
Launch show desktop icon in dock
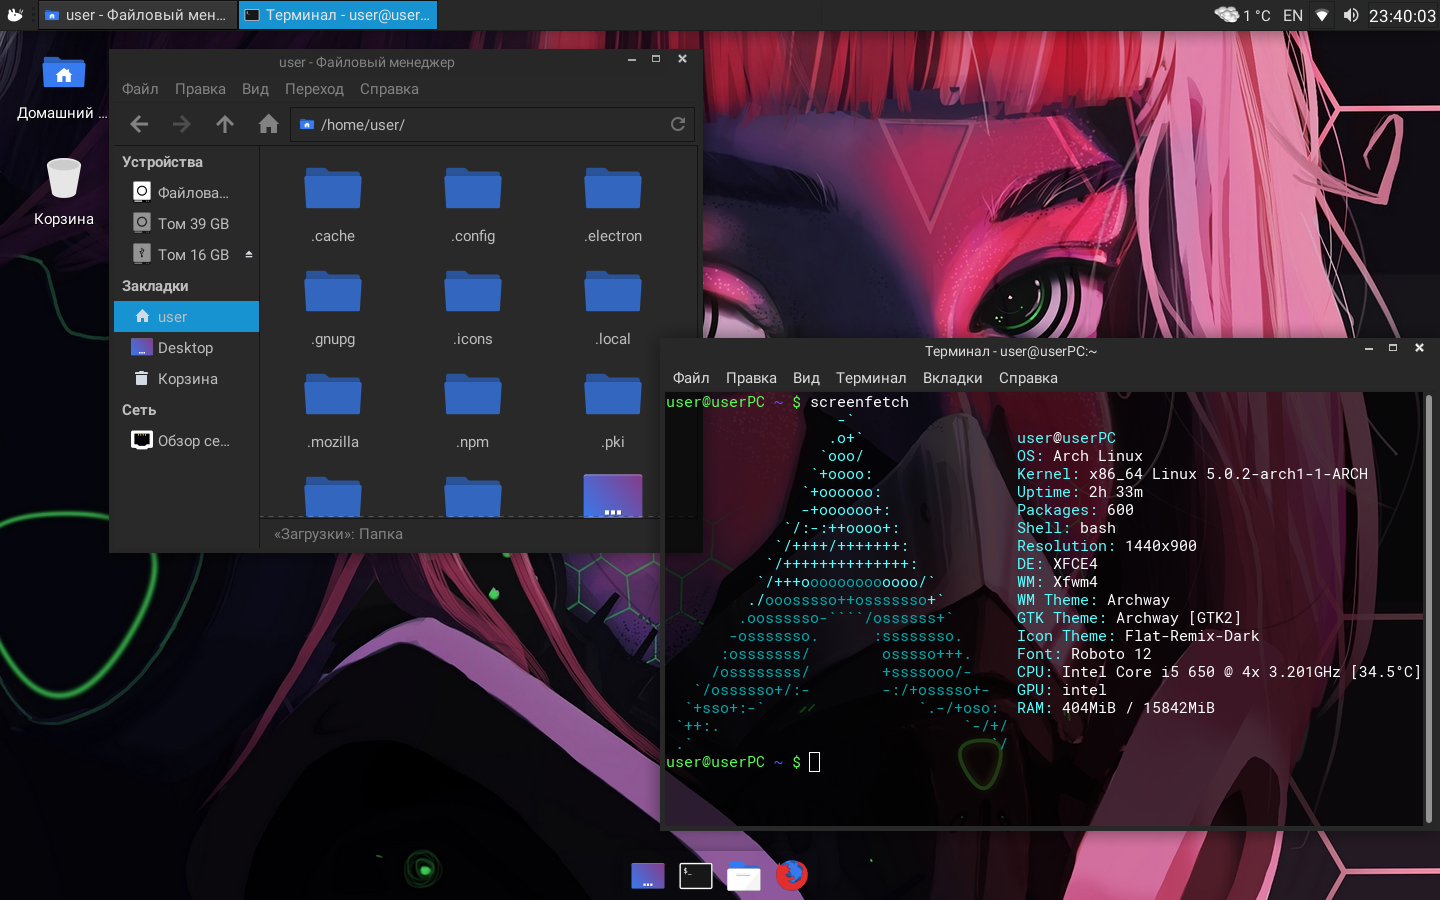coord(648,876)
